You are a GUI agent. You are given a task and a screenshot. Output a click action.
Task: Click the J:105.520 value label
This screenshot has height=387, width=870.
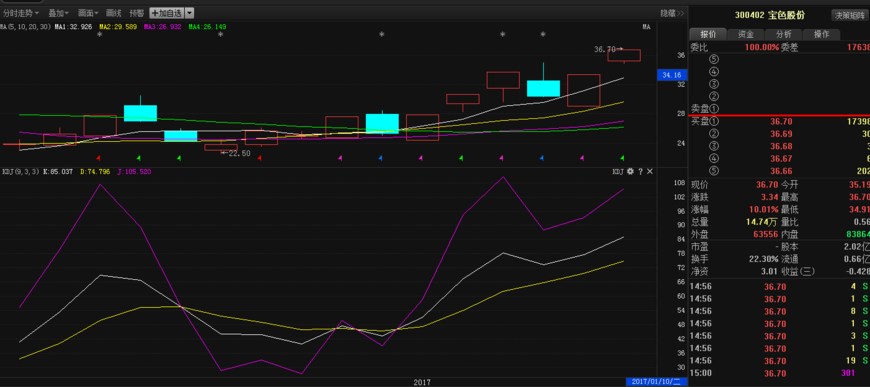click(134, 172)
